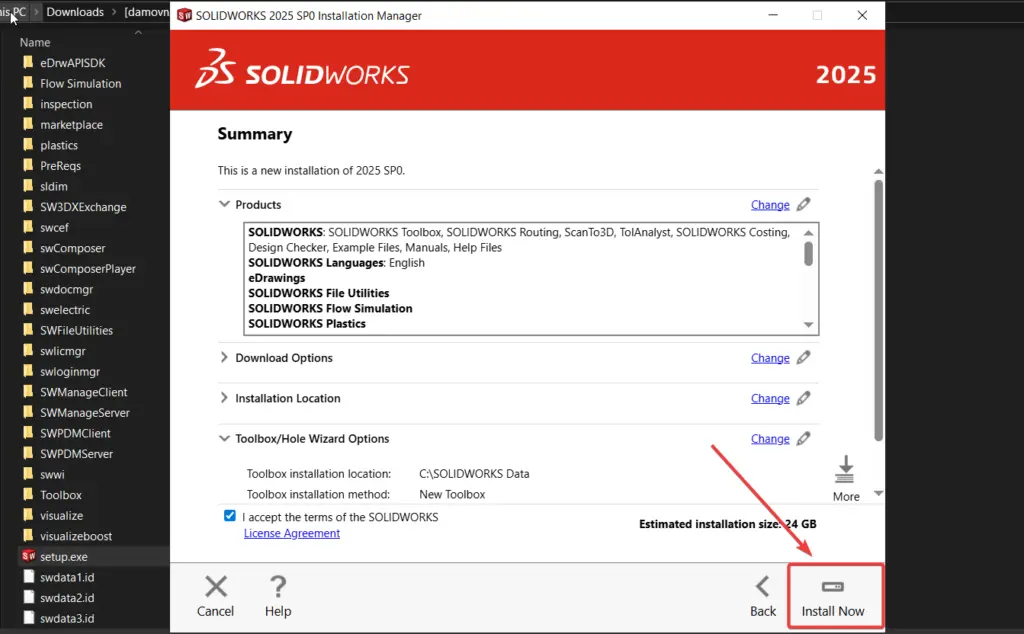Open the License Agreement link
This screenshot has width=1024, height=634.
coord(292,533)
